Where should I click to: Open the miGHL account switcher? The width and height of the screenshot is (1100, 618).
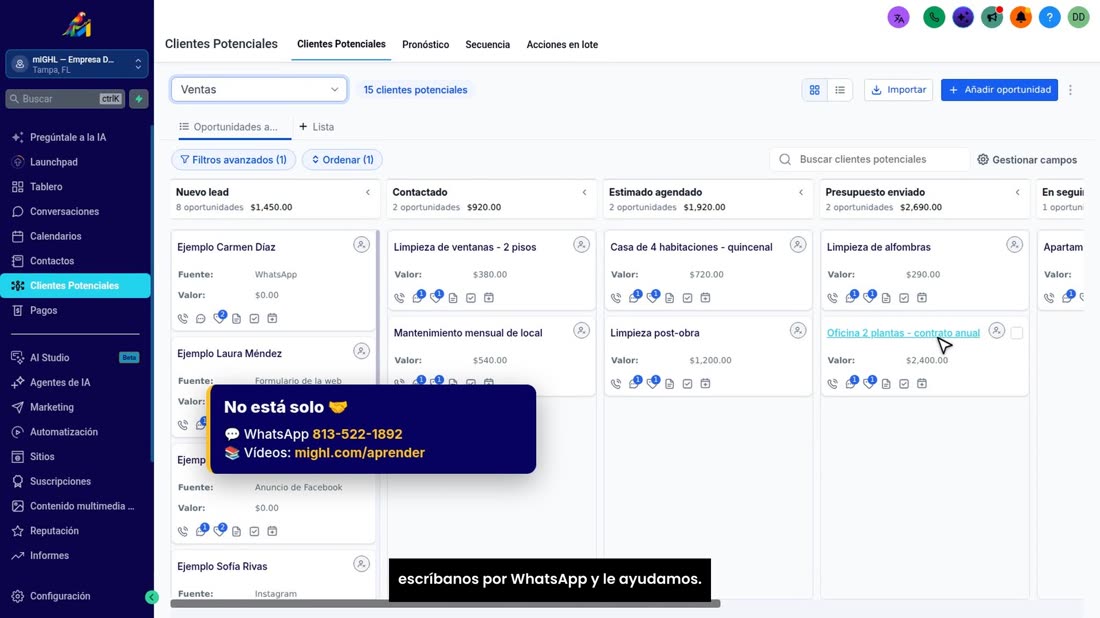pos(77,64)
